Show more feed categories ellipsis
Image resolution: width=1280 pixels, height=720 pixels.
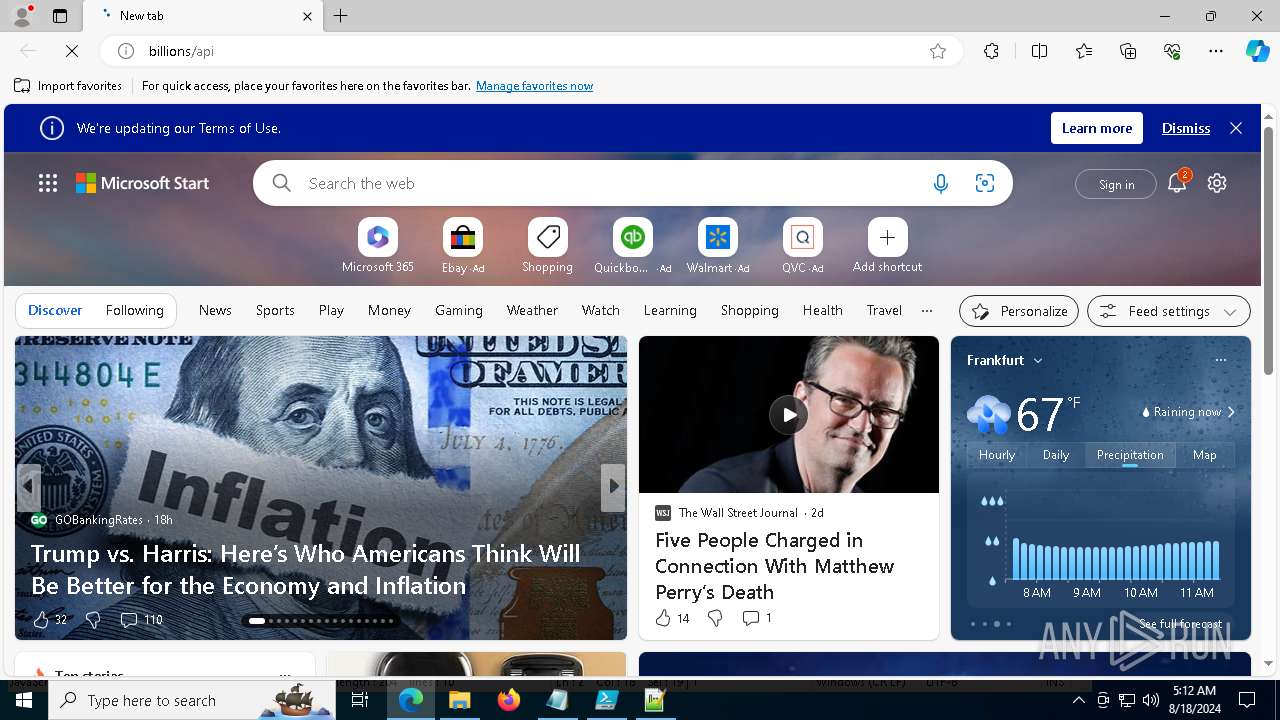coord(927,311)
